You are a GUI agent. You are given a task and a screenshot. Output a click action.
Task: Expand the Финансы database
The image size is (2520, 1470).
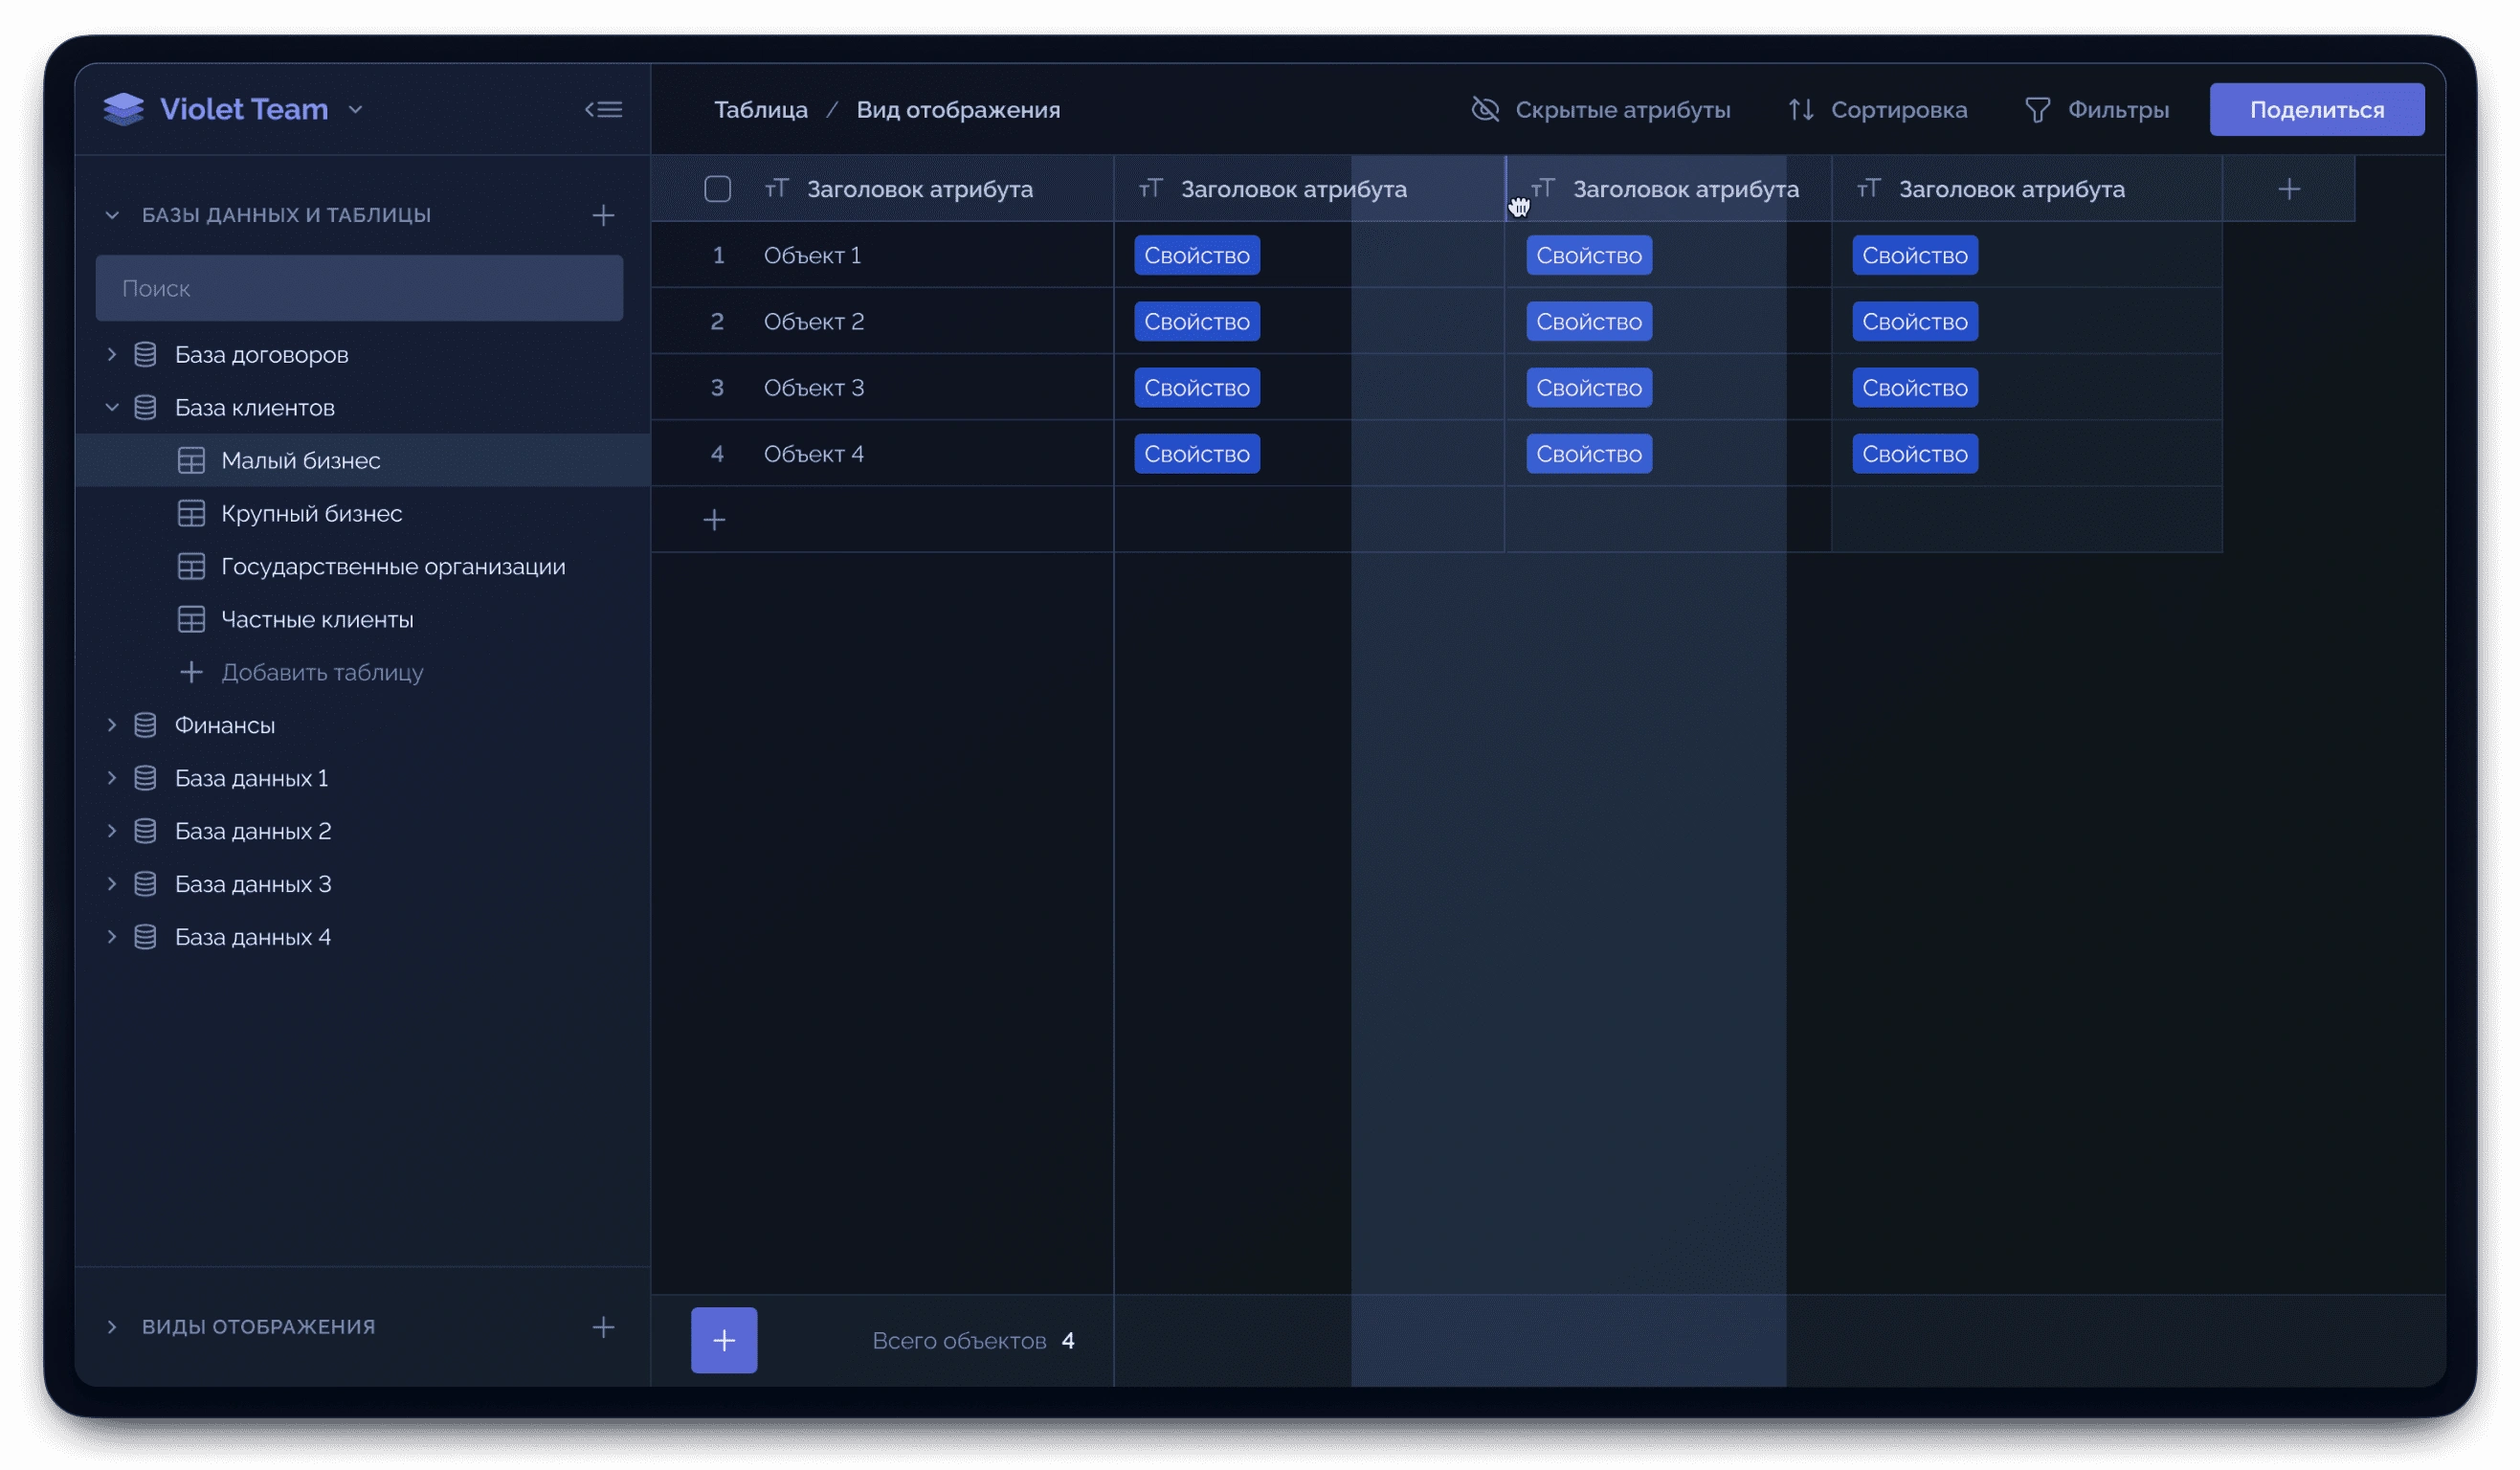[x=112, y=725]
